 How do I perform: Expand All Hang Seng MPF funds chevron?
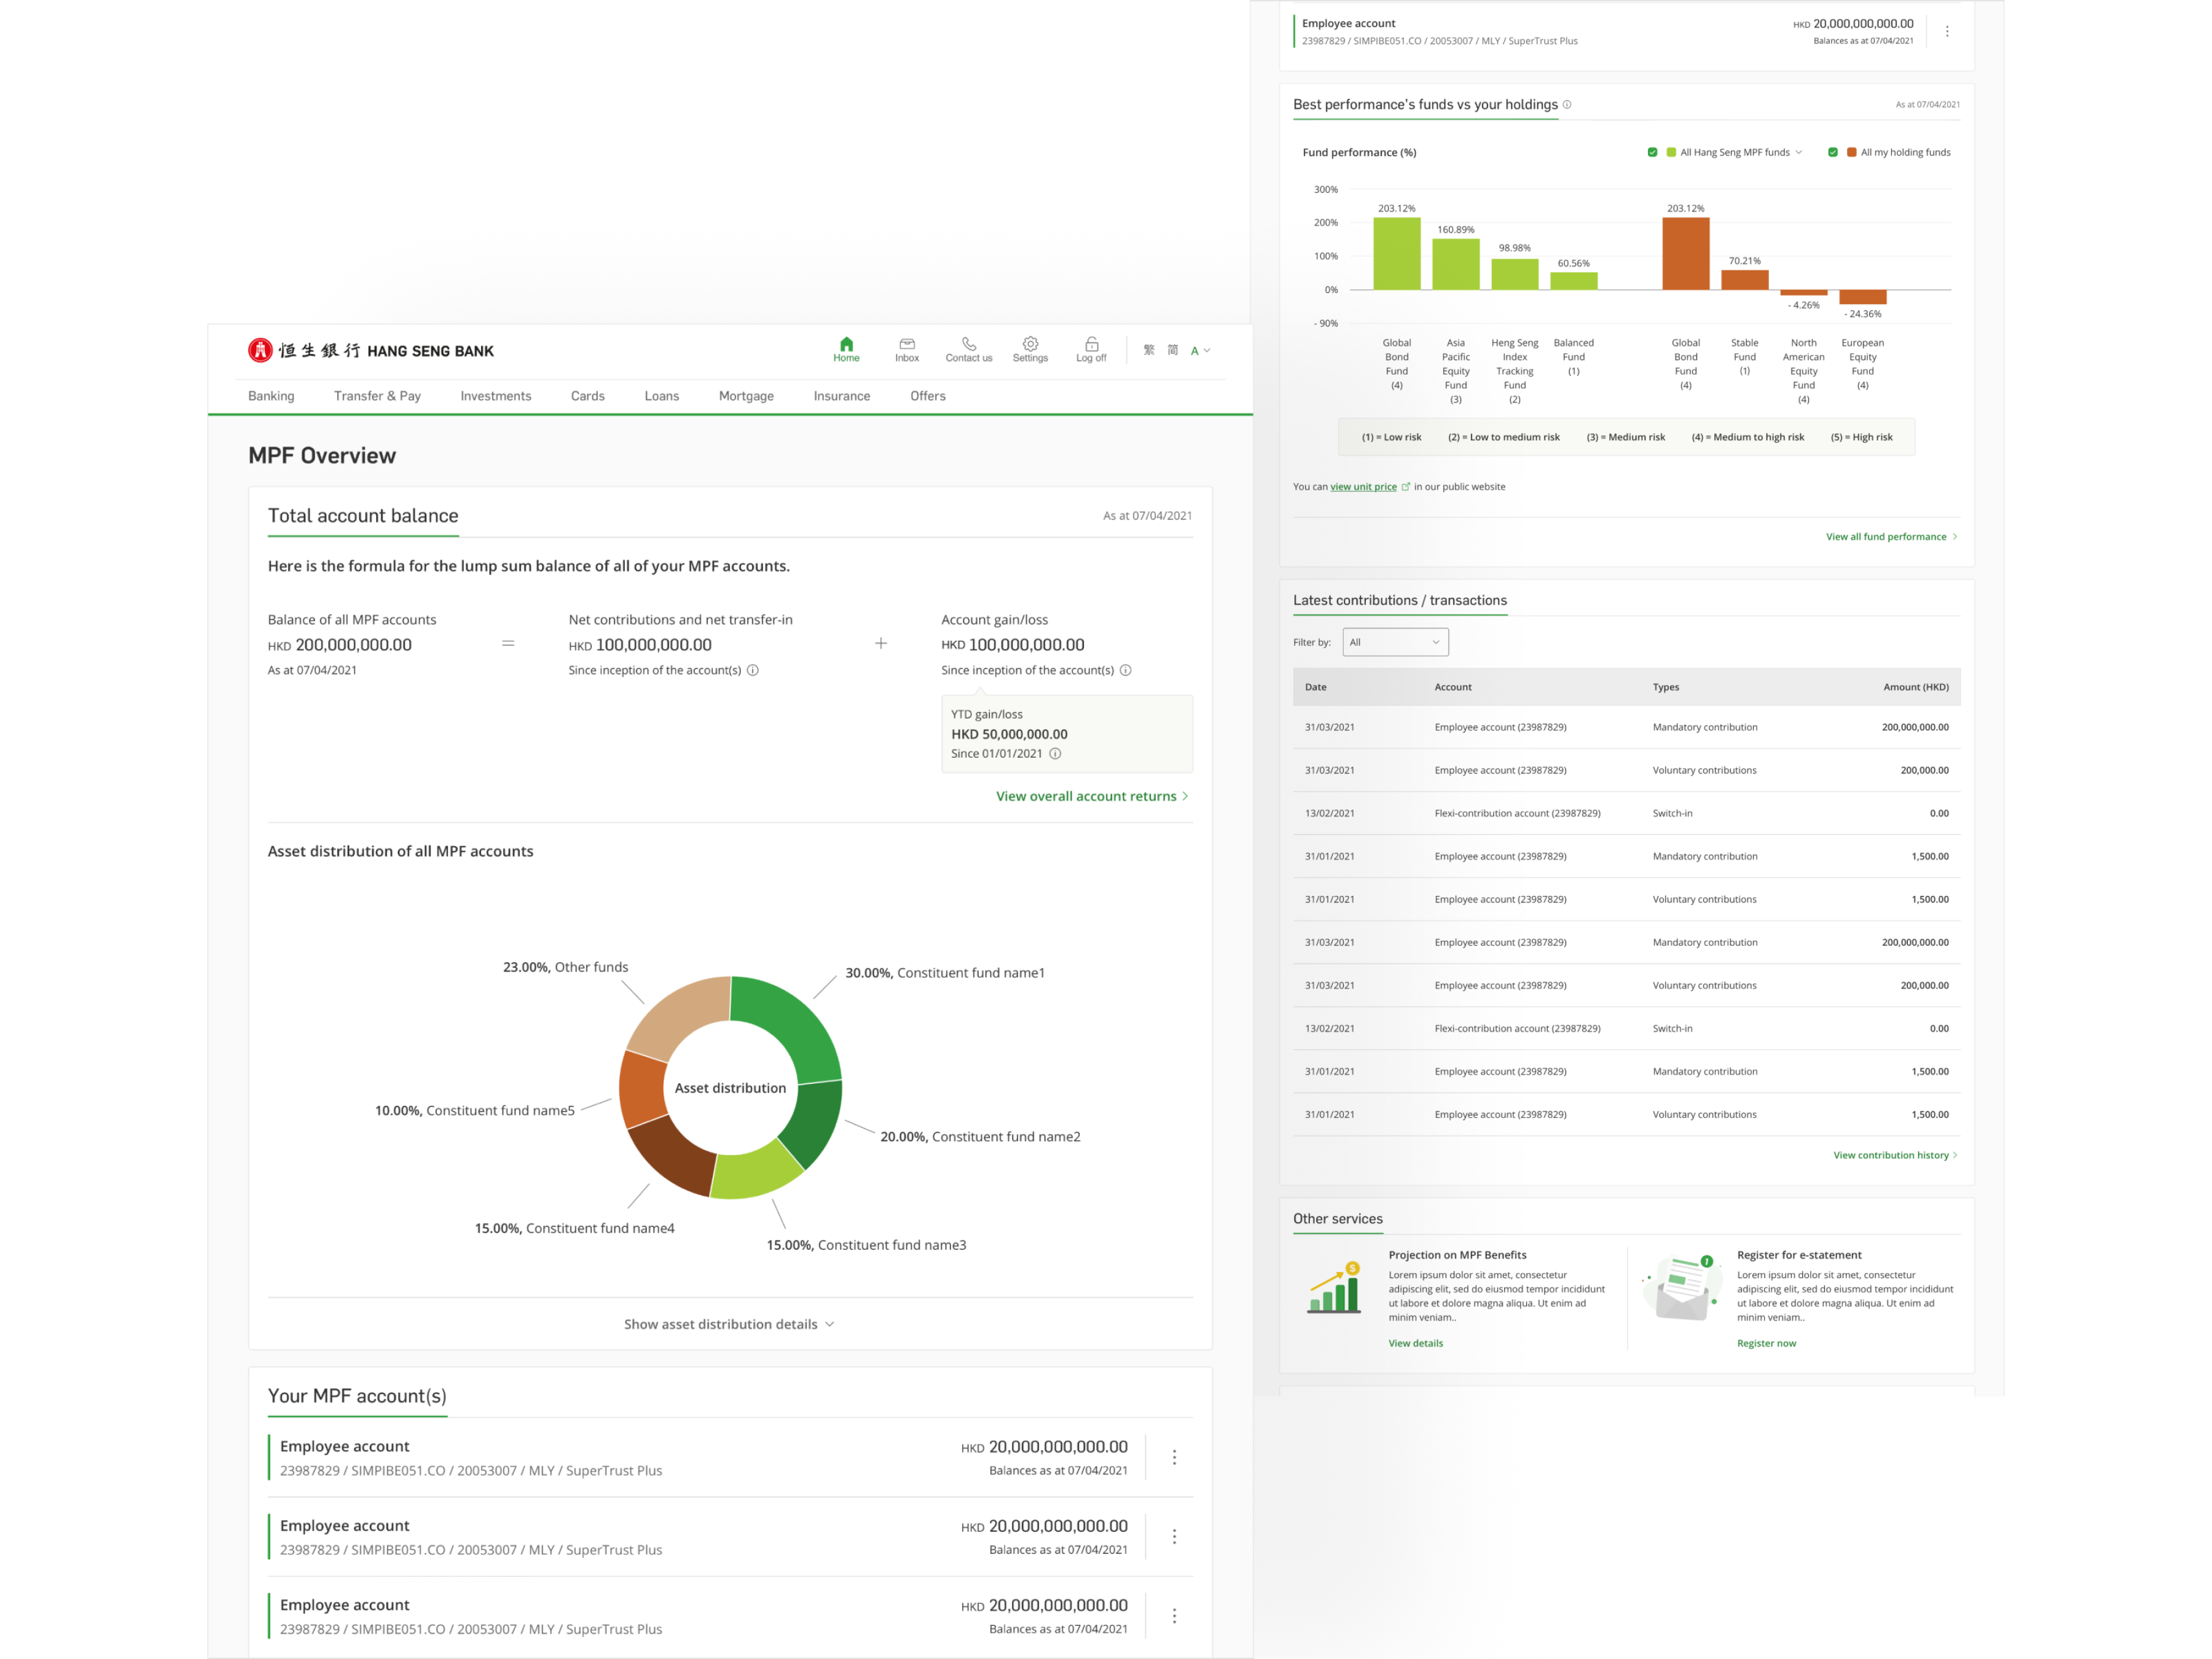(1799, 153)
